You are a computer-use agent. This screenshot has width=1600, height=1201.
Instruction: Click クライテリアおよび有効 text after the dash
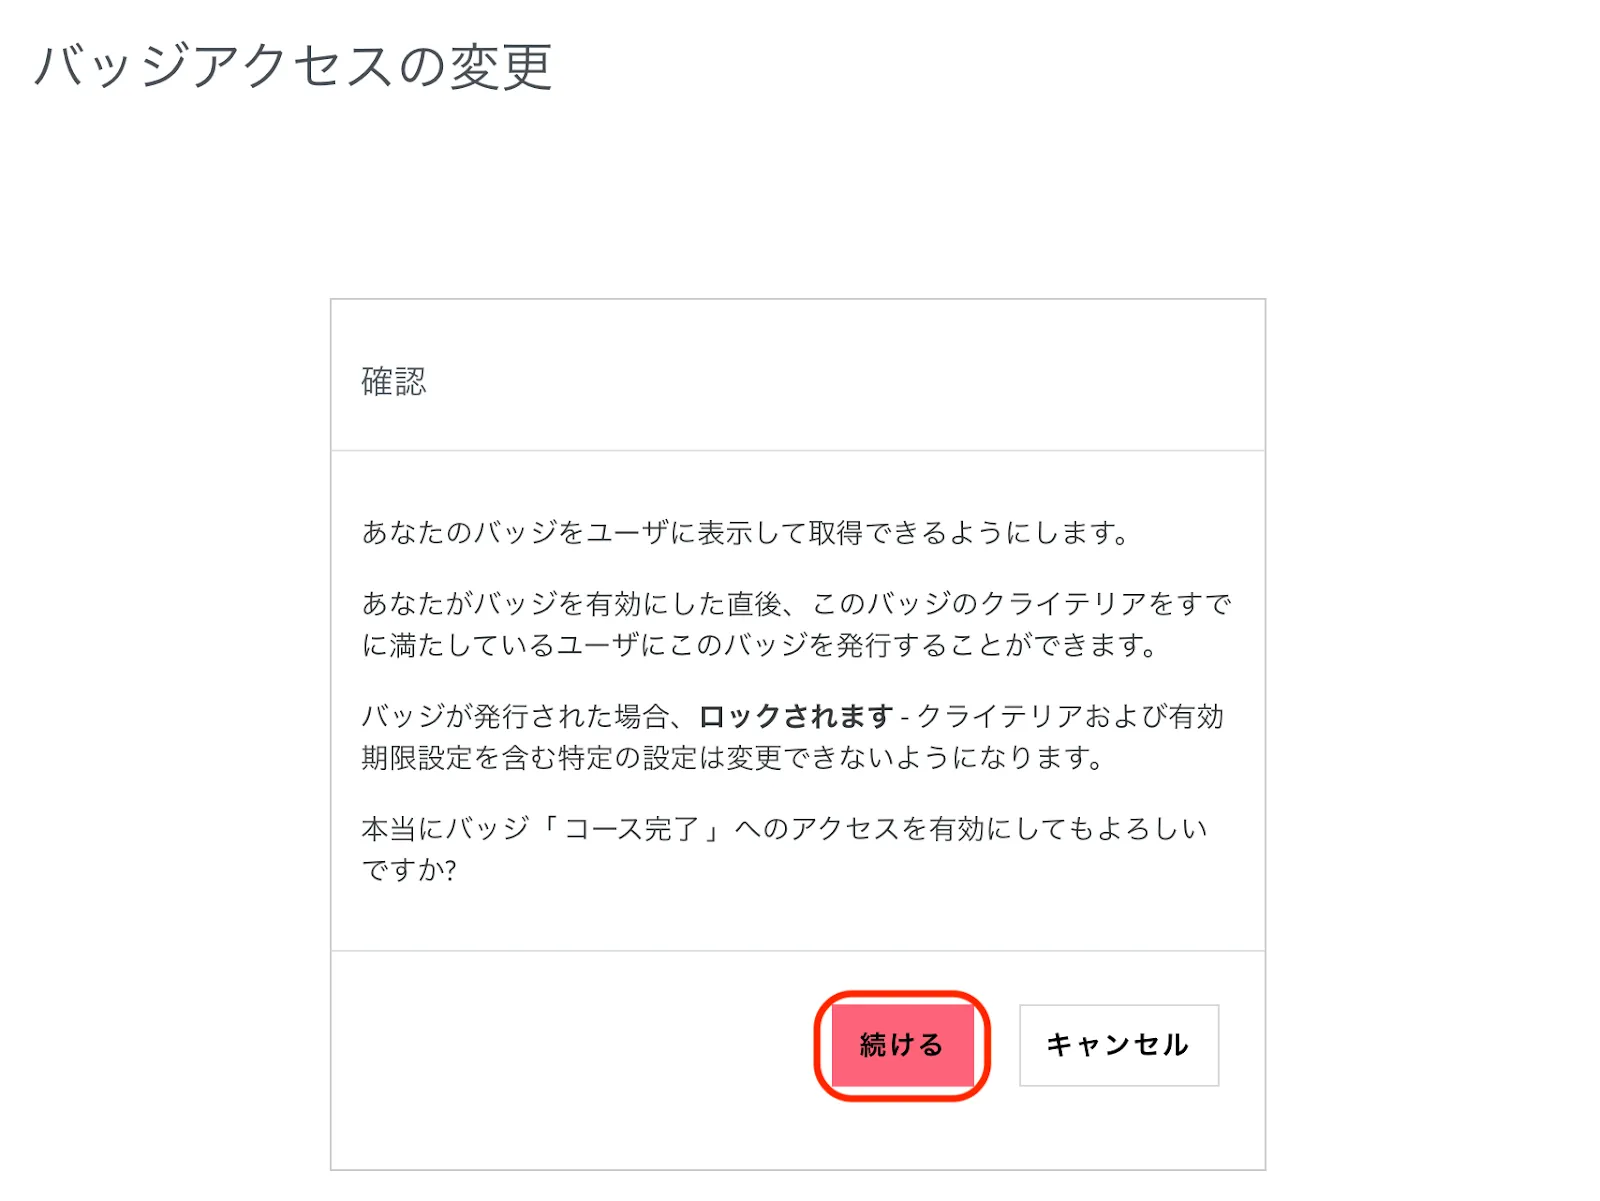pos(1070,716)
